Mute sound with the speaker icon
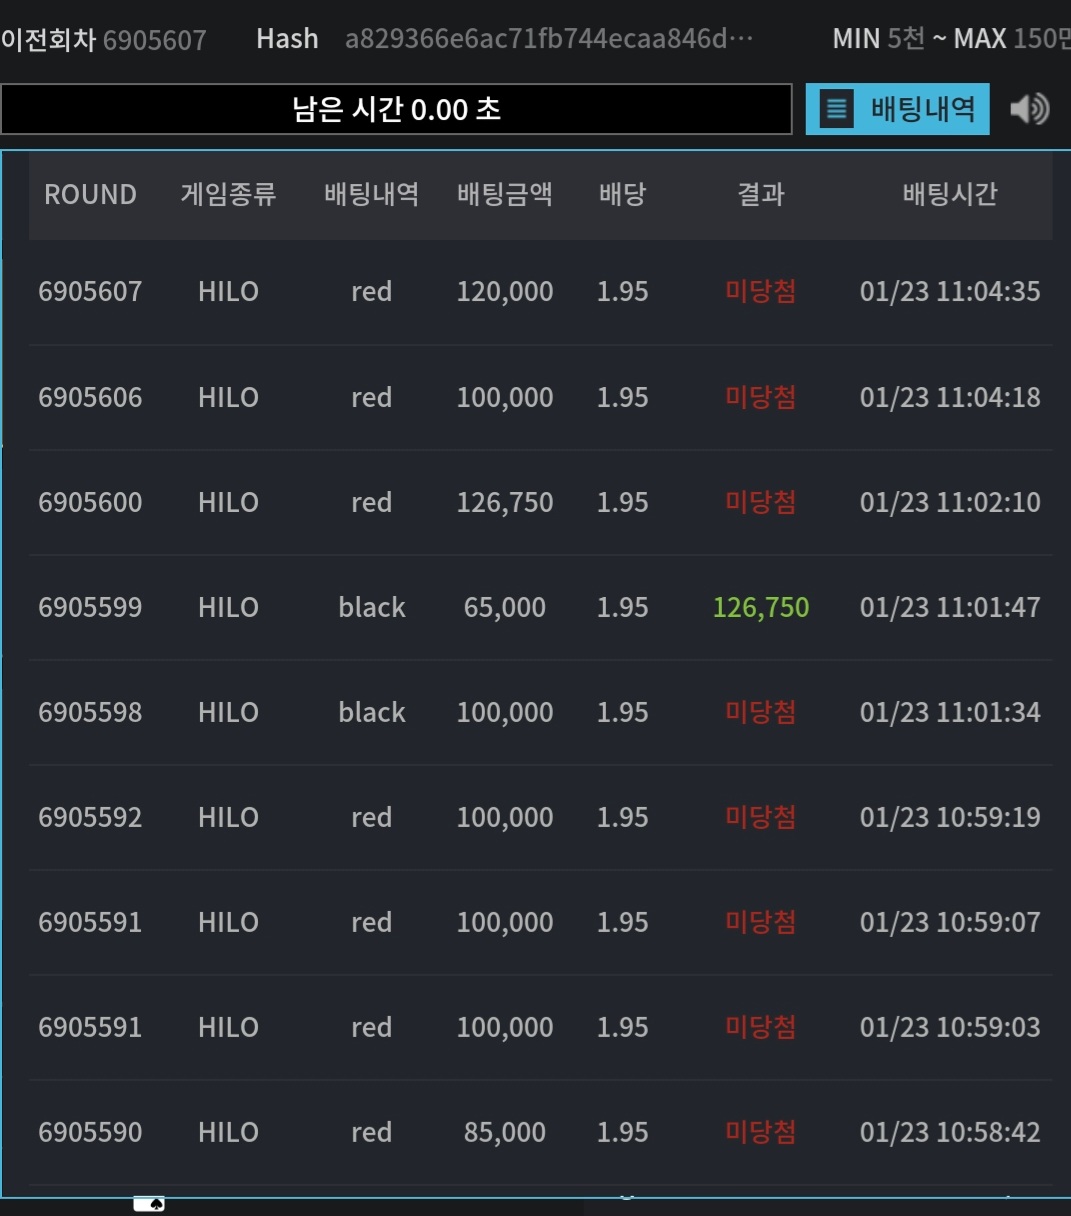The image size is (1071, 1216). pyautogui.click(x=1029, y=108)
